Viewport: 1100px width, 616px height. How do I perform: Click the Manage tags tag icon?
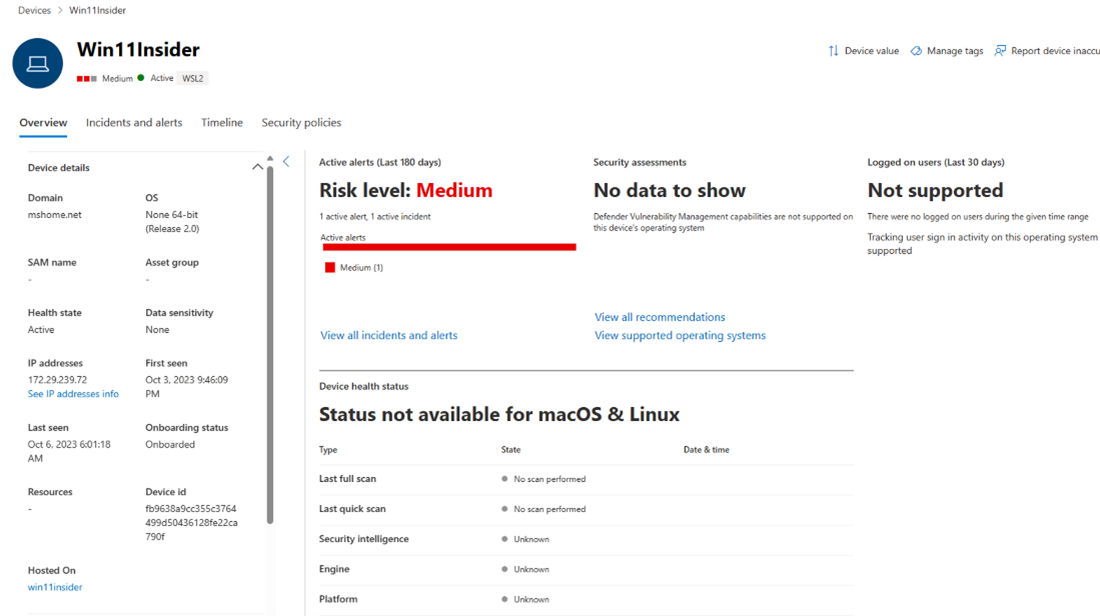click(x=916, y=51)
